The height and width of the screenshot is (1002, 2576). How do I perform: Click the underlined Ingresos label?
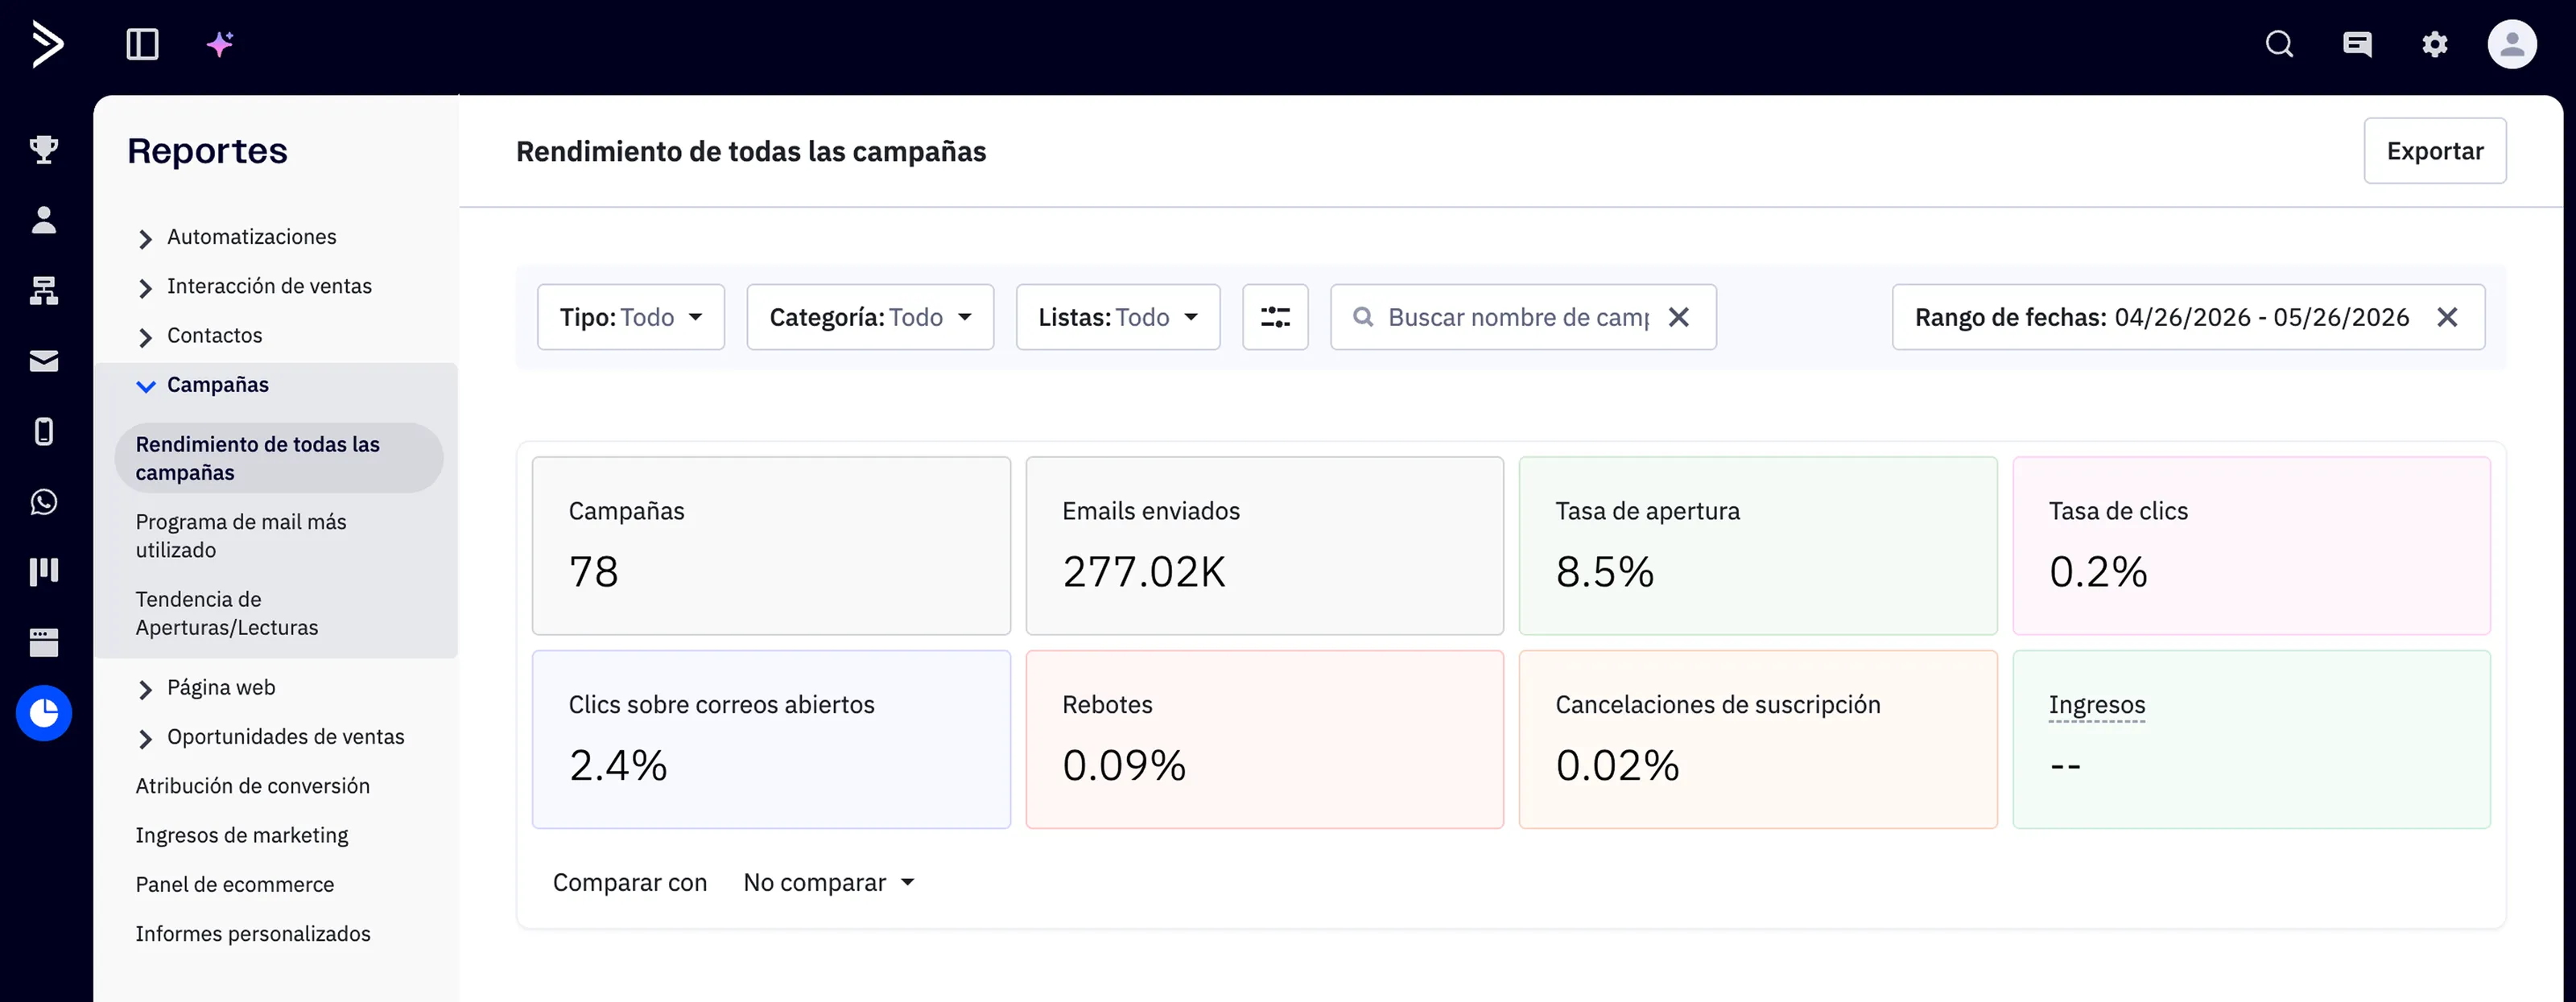coord(2097,705)
